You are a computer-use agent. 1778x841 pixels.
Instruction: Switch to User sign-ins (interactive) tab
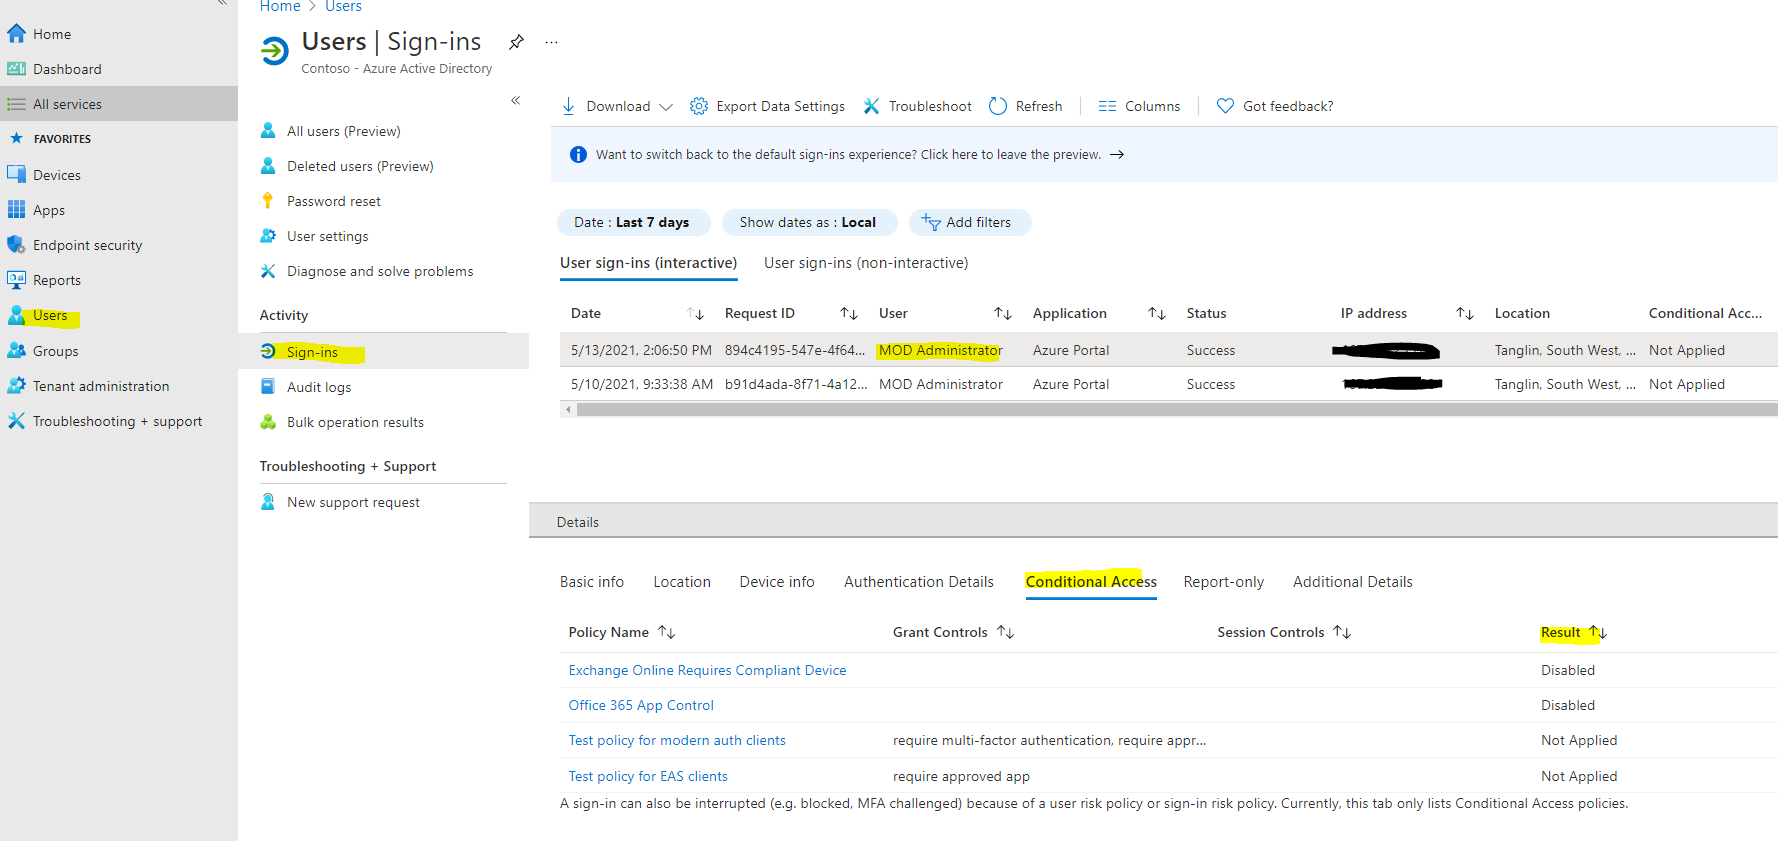pos(648,263)
